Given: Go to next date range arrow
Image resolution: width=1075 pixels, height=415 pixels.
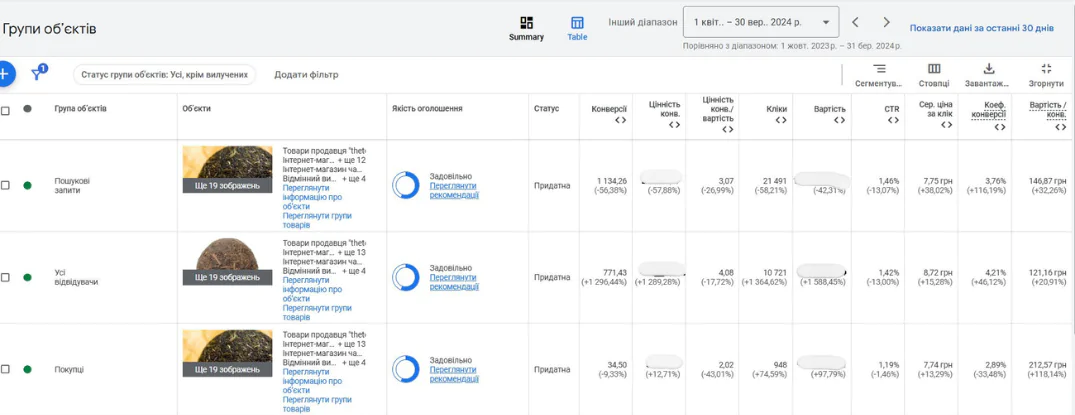Looking at the screenshot, I should 886,22.
